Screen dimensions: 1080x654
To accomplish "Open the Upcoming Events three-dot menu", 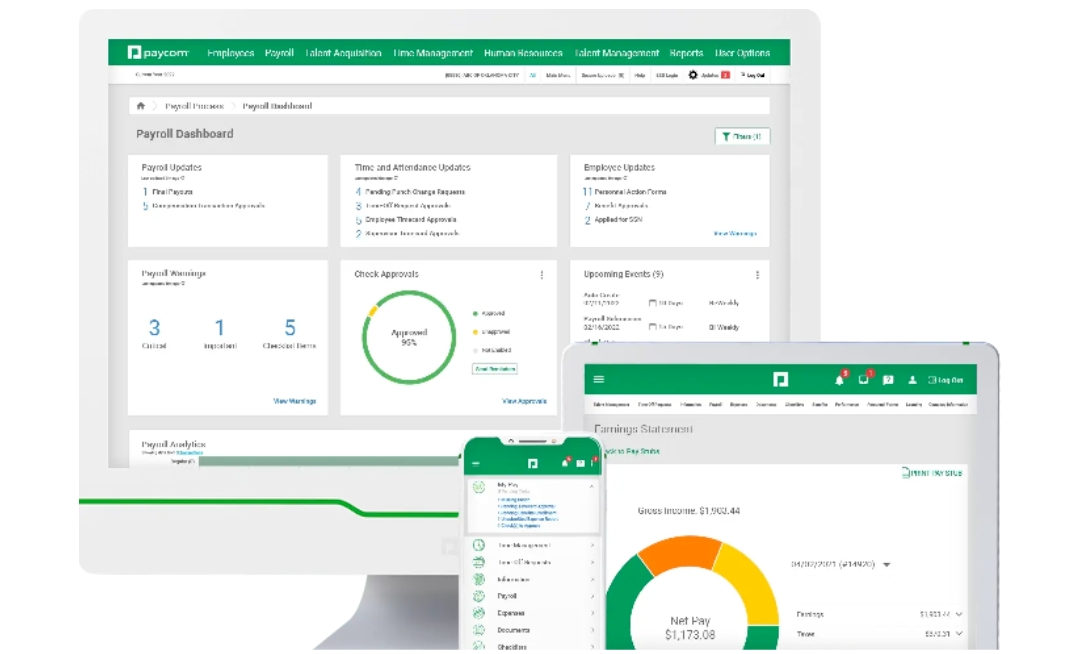I will coord(757,275).
